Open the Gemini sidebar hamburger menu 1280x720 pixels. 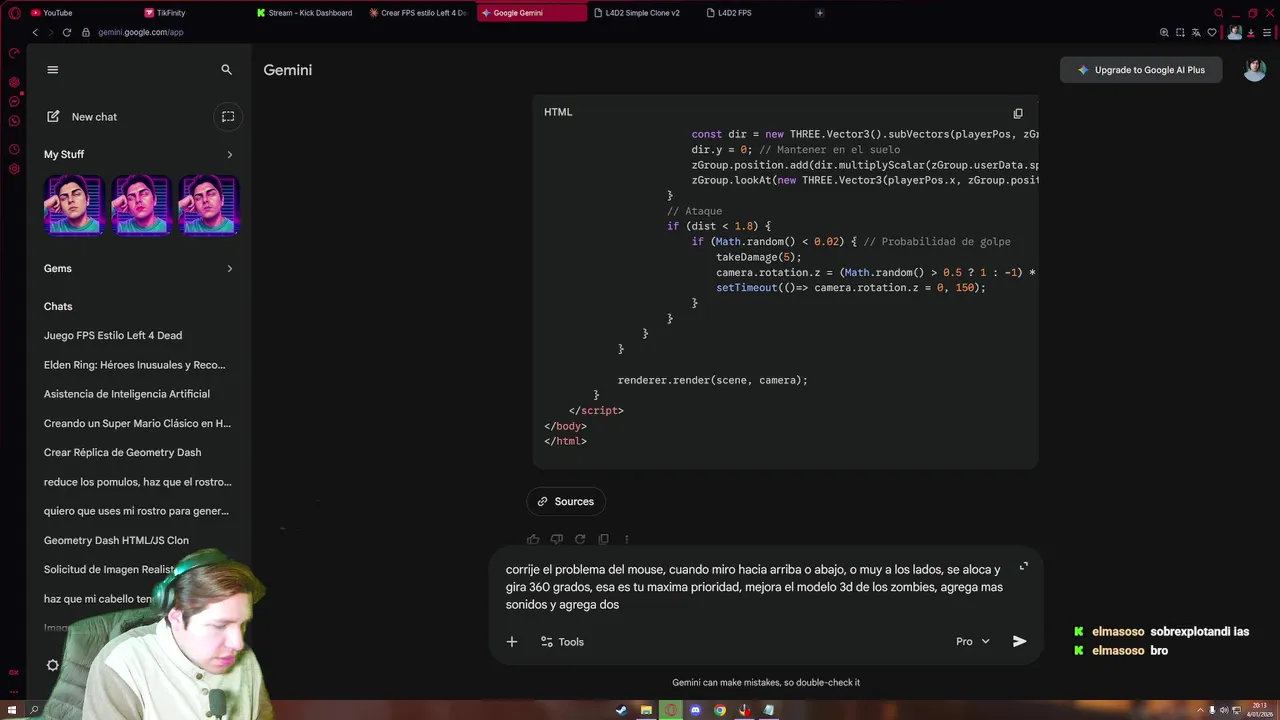(53, 70)
